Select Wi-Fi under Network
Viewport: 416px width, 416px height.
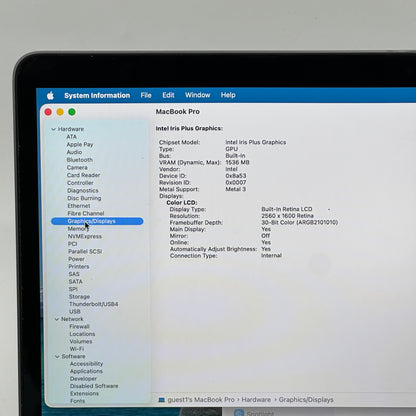click(x=77, y=349)
